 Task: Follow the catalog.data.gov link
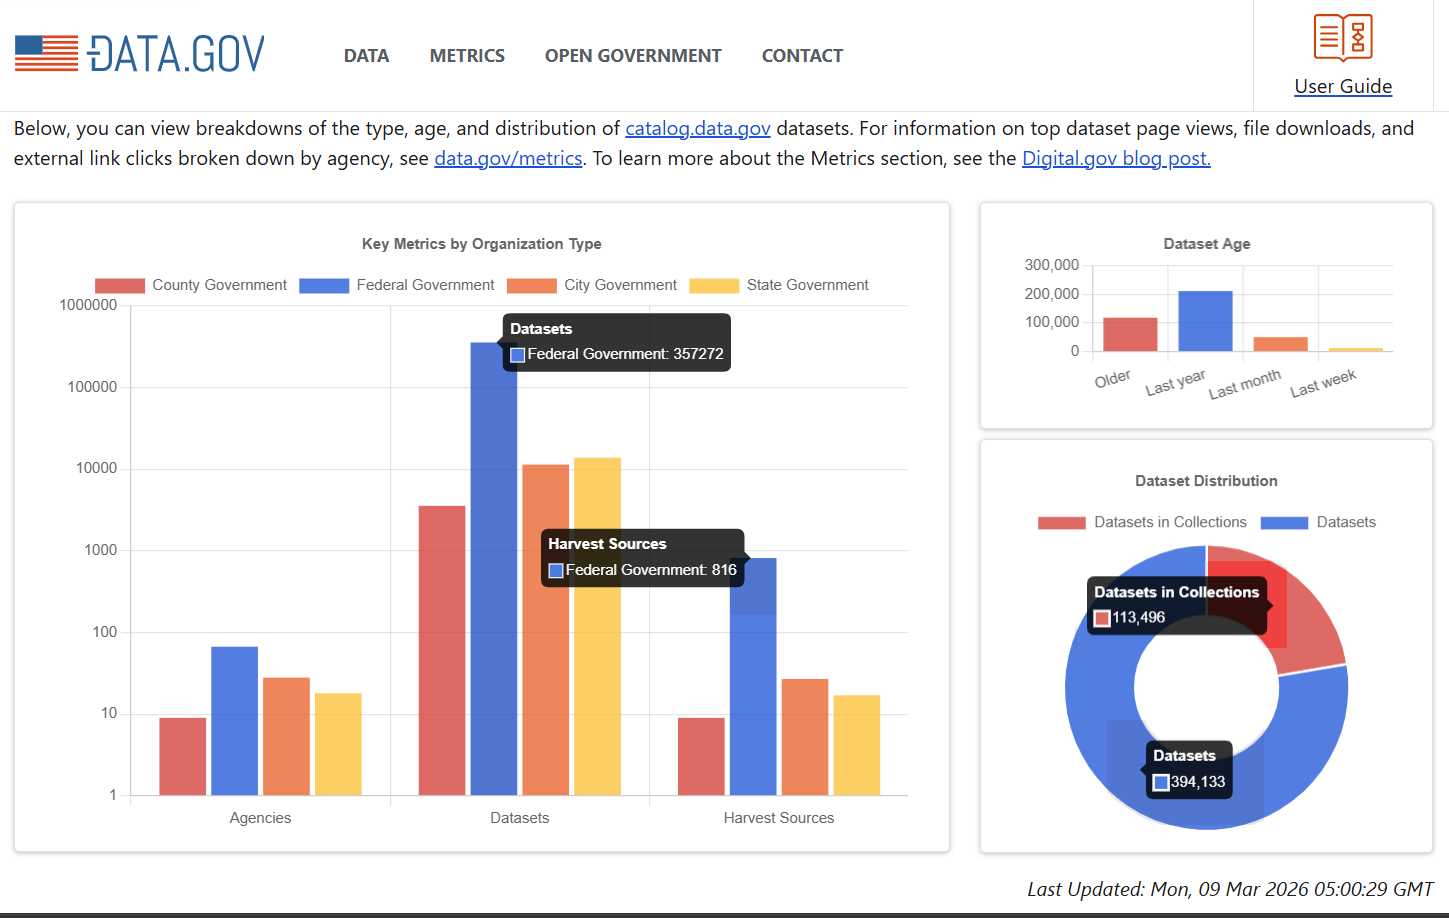[x=697, y=128]
